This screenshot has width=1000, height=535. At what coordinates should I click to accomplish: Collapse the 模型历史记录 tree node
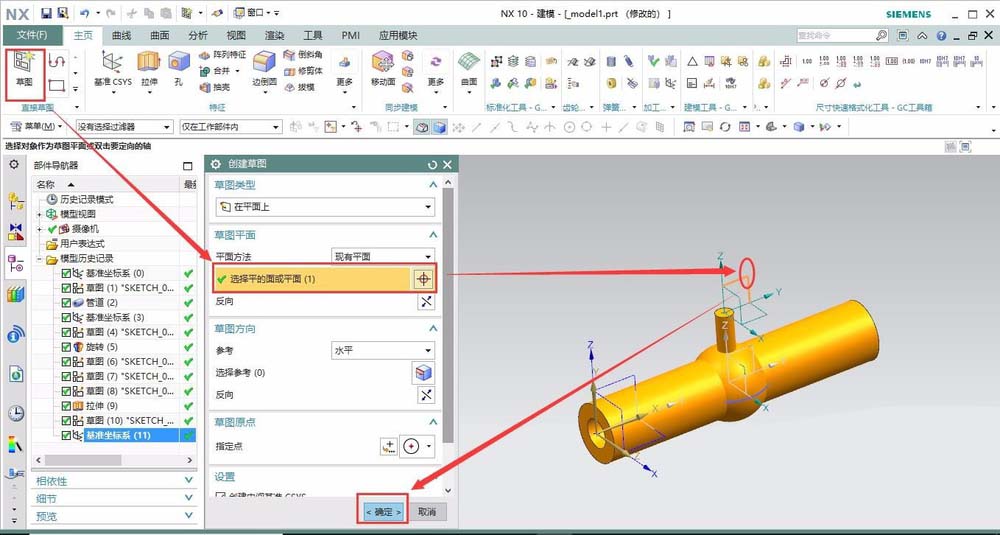pos(40,258)
